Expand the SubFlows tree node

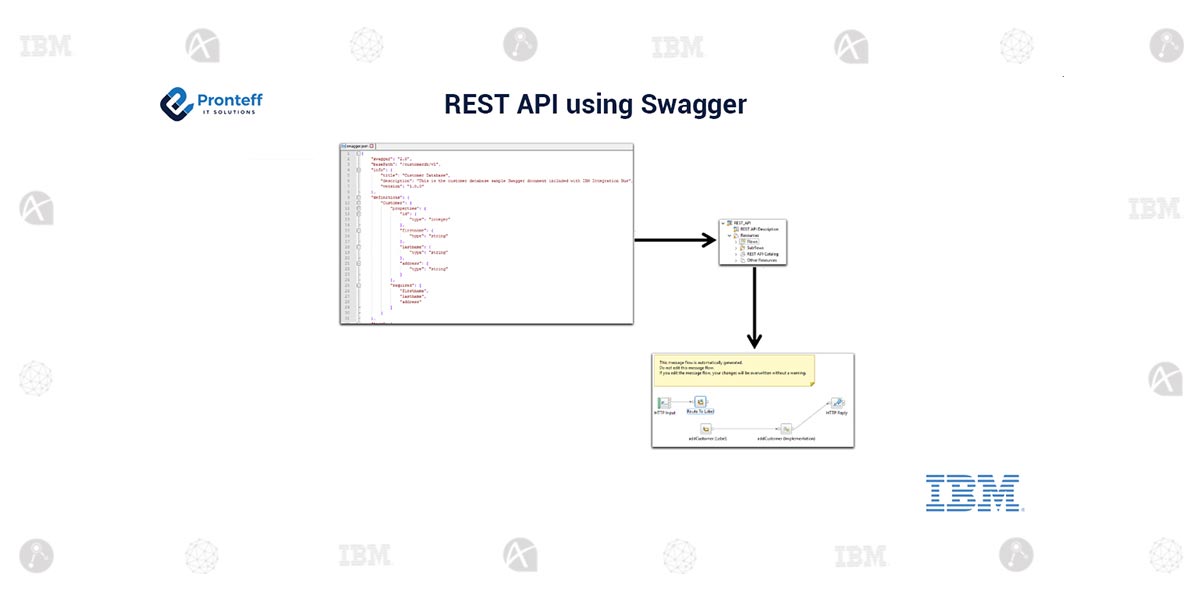click(x=737, y=248)
